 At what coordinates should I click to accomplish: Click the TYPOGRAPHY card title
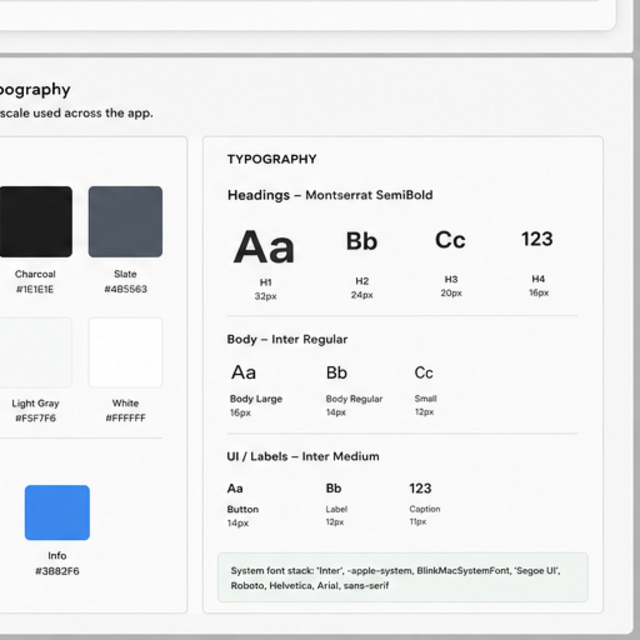coord(272,159)
